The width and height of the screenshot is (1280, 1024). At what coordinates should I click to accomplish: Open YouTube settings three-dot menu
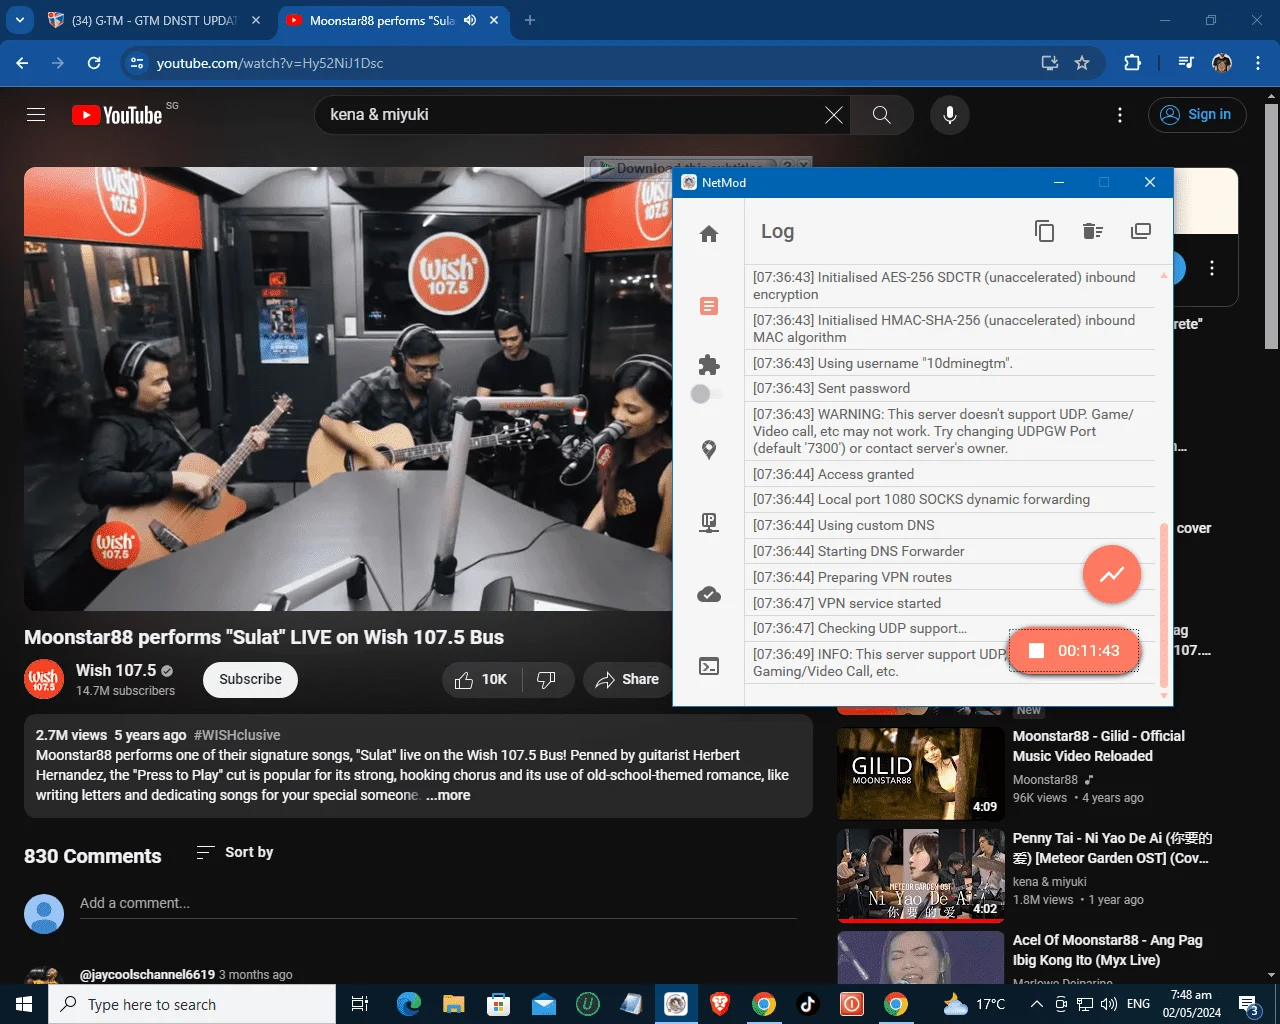pyautogui.click(x=1120, y=115)
